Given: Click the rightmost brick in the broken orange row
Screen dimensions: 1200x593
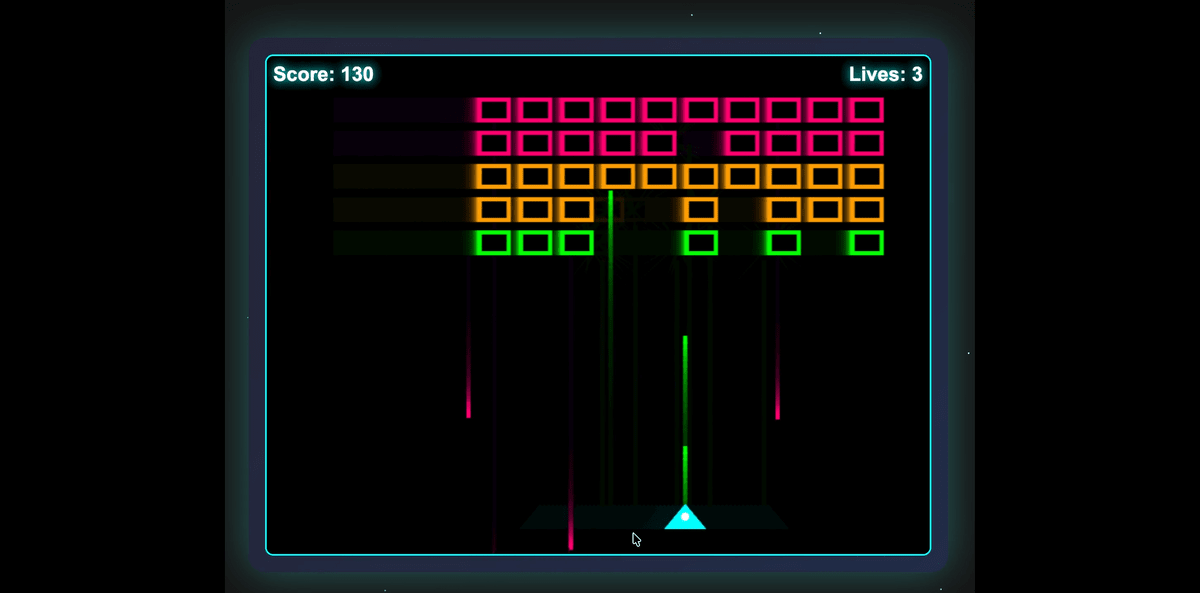Looking at the screenshot, I should (867, 210).
